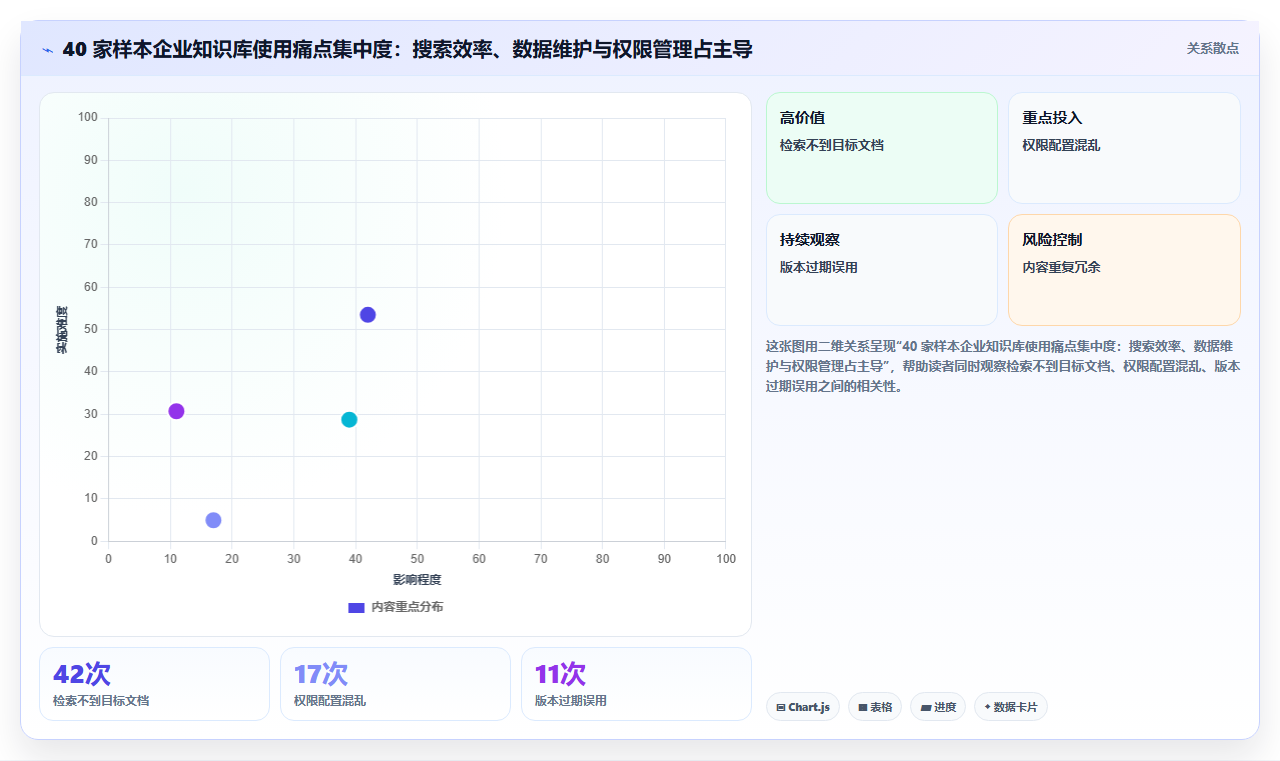Open the 重点投入 quadrant card
The image size is (1280, 761).
pos(1124,148)
